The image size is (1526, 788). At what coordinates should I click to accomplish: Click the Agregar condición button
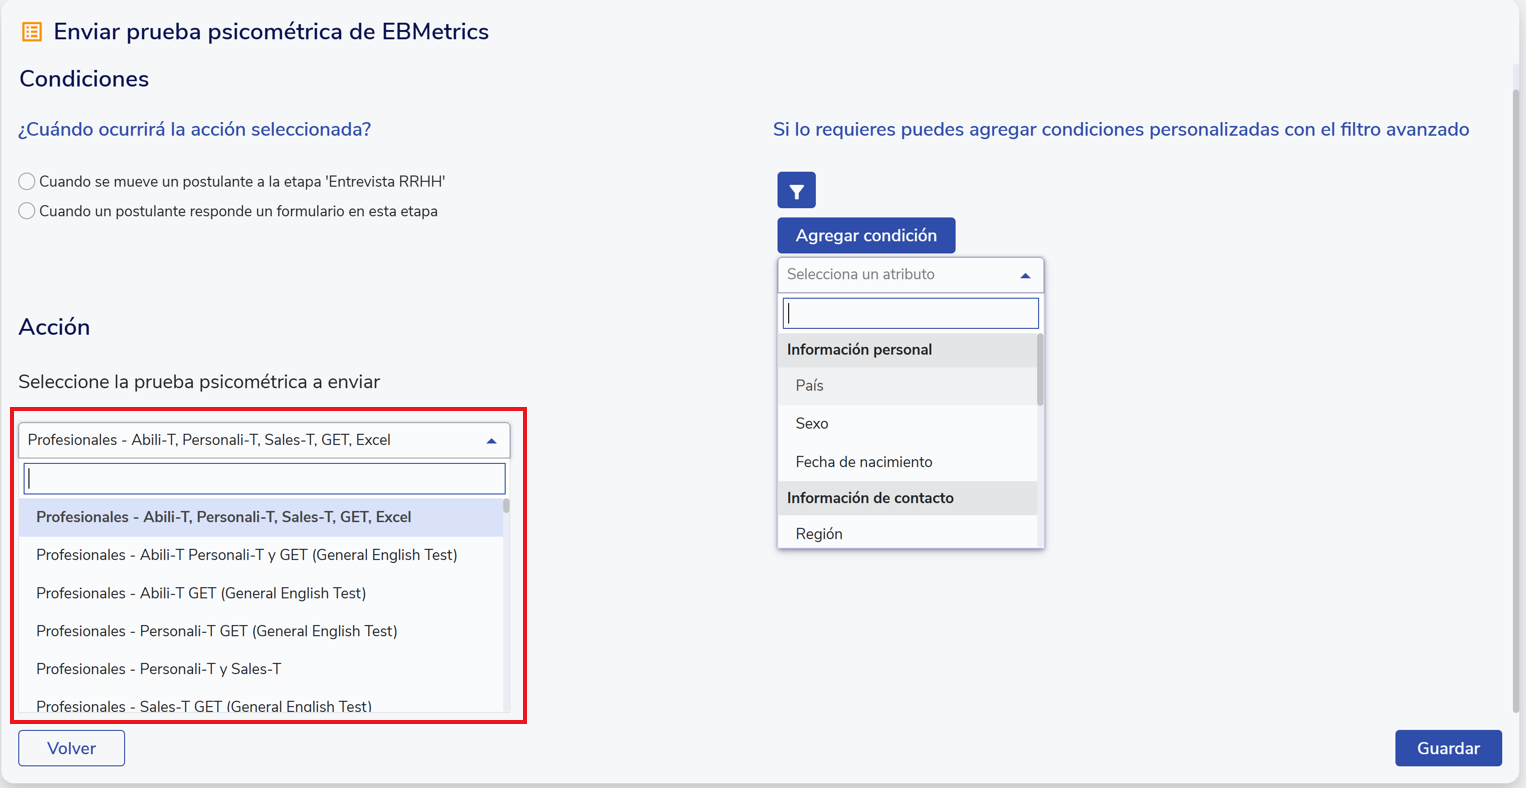point(866,235)
